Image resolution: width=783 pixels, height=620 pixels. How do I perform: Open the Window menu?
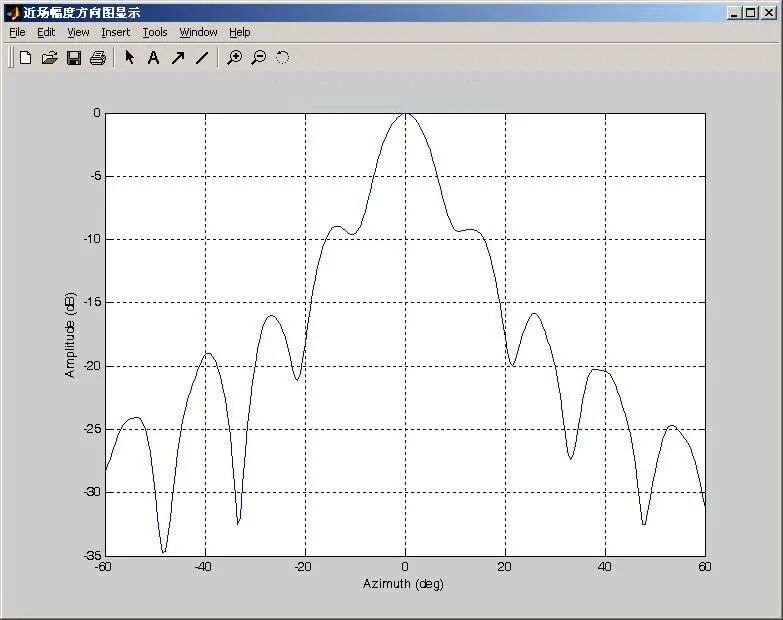click(x=198, y=32)
